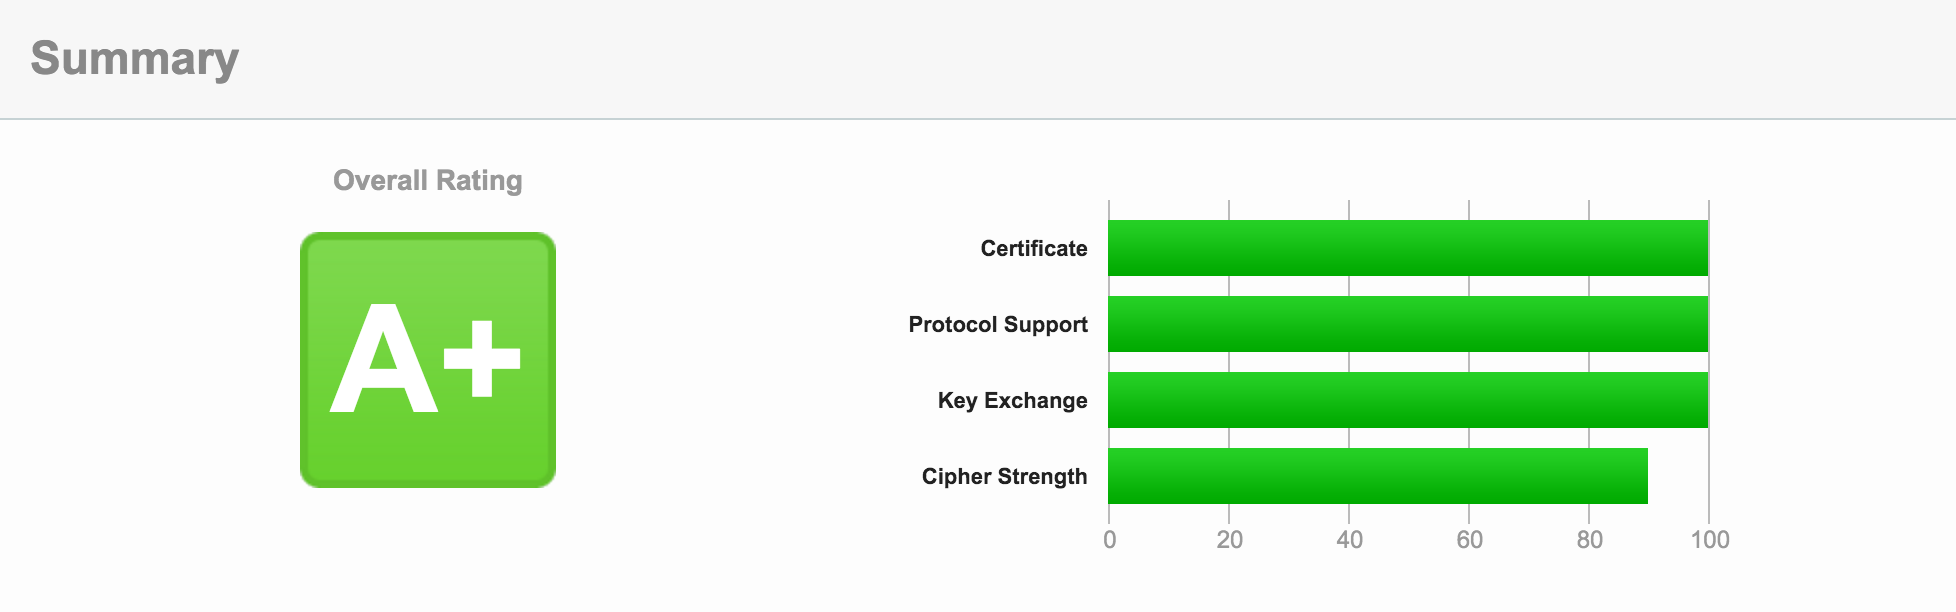This screenshot has width=1956, height=612.
Task: Click the green Certificate score bar
Action: click(x=1407, y=248)
